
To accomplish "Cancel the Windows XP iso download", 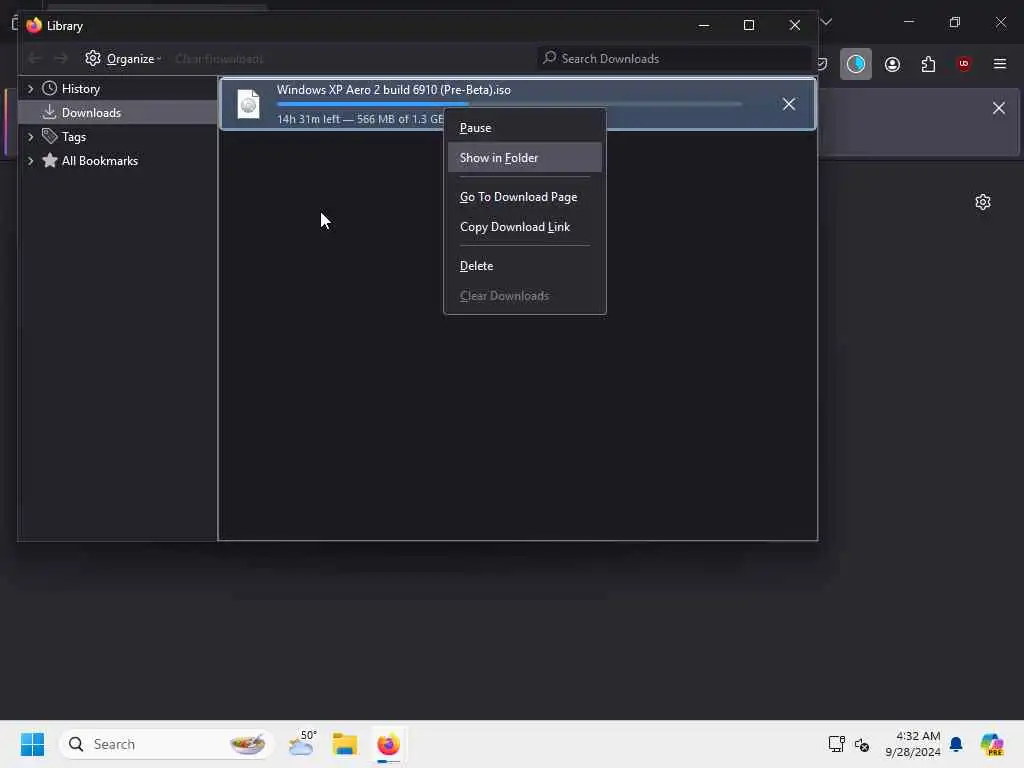I will point(788,104).
